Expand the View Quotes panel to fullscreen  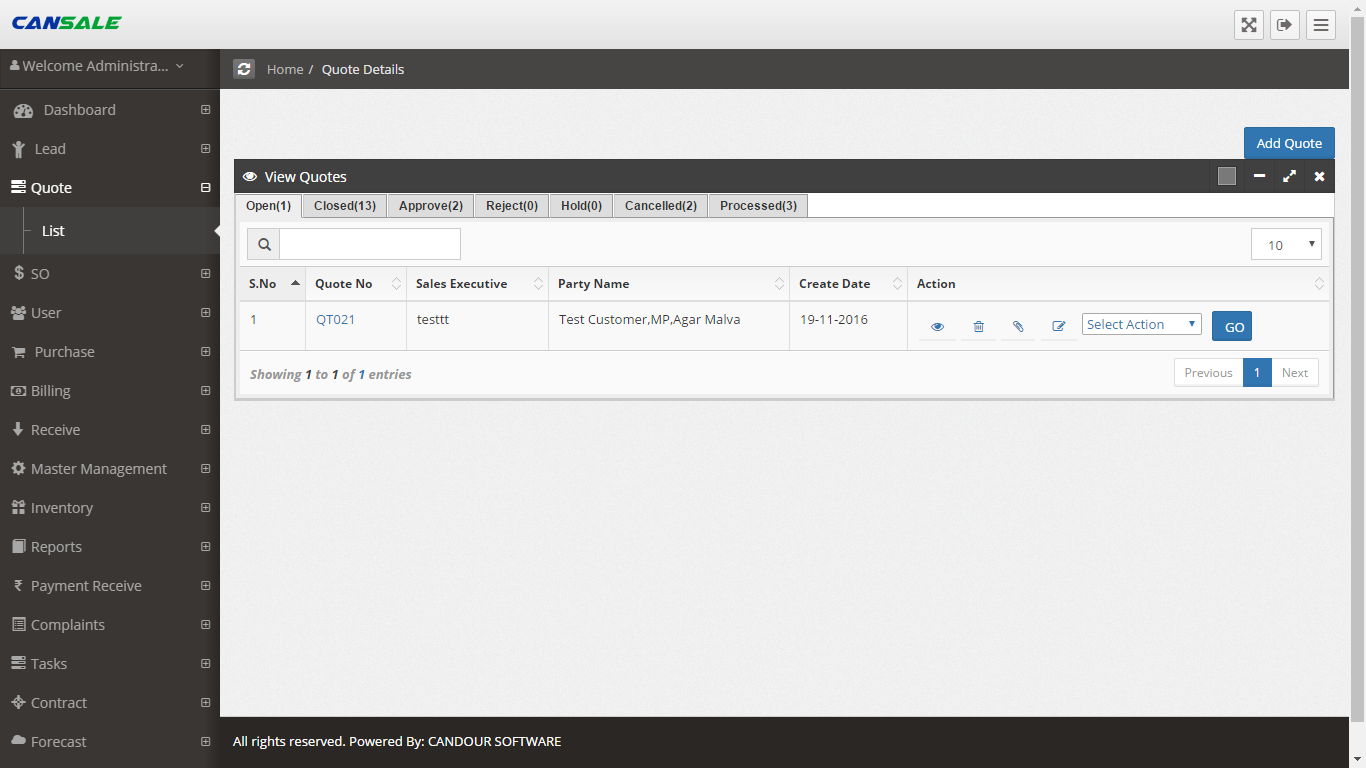1289,176
